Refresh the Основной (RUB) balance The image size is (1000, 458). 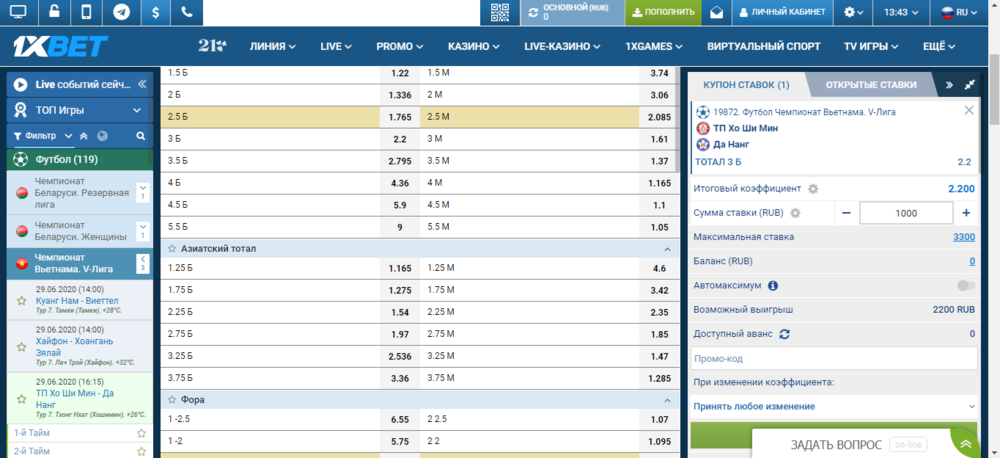533,12
